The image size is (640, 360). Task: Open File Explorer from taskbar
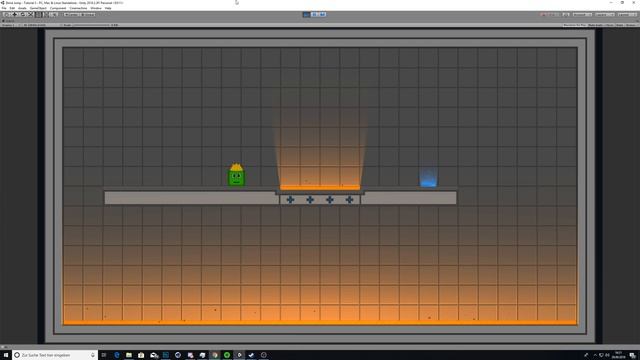[x=129, y=355]
